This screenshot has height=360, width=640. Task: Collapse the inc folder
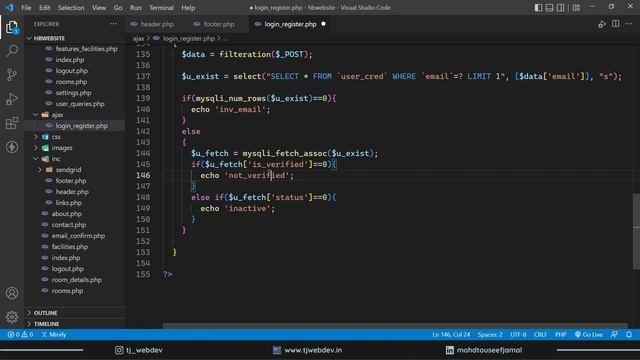(x=56, y=159)
